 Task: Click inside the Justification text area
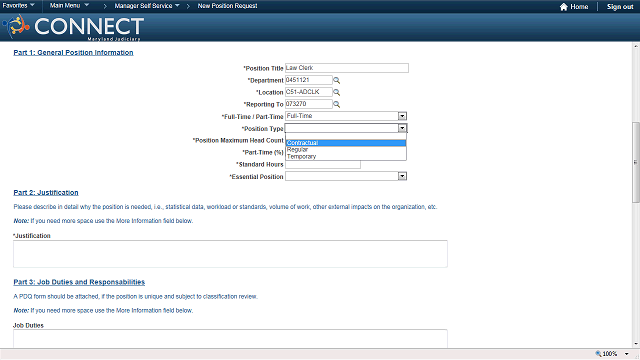click(x=230, y=254)
